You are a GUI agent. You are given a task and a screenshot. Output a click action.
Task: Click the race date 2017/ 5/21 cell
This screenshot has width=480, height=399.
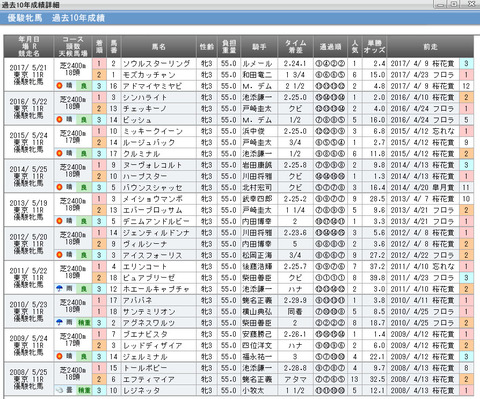[29, 75]
